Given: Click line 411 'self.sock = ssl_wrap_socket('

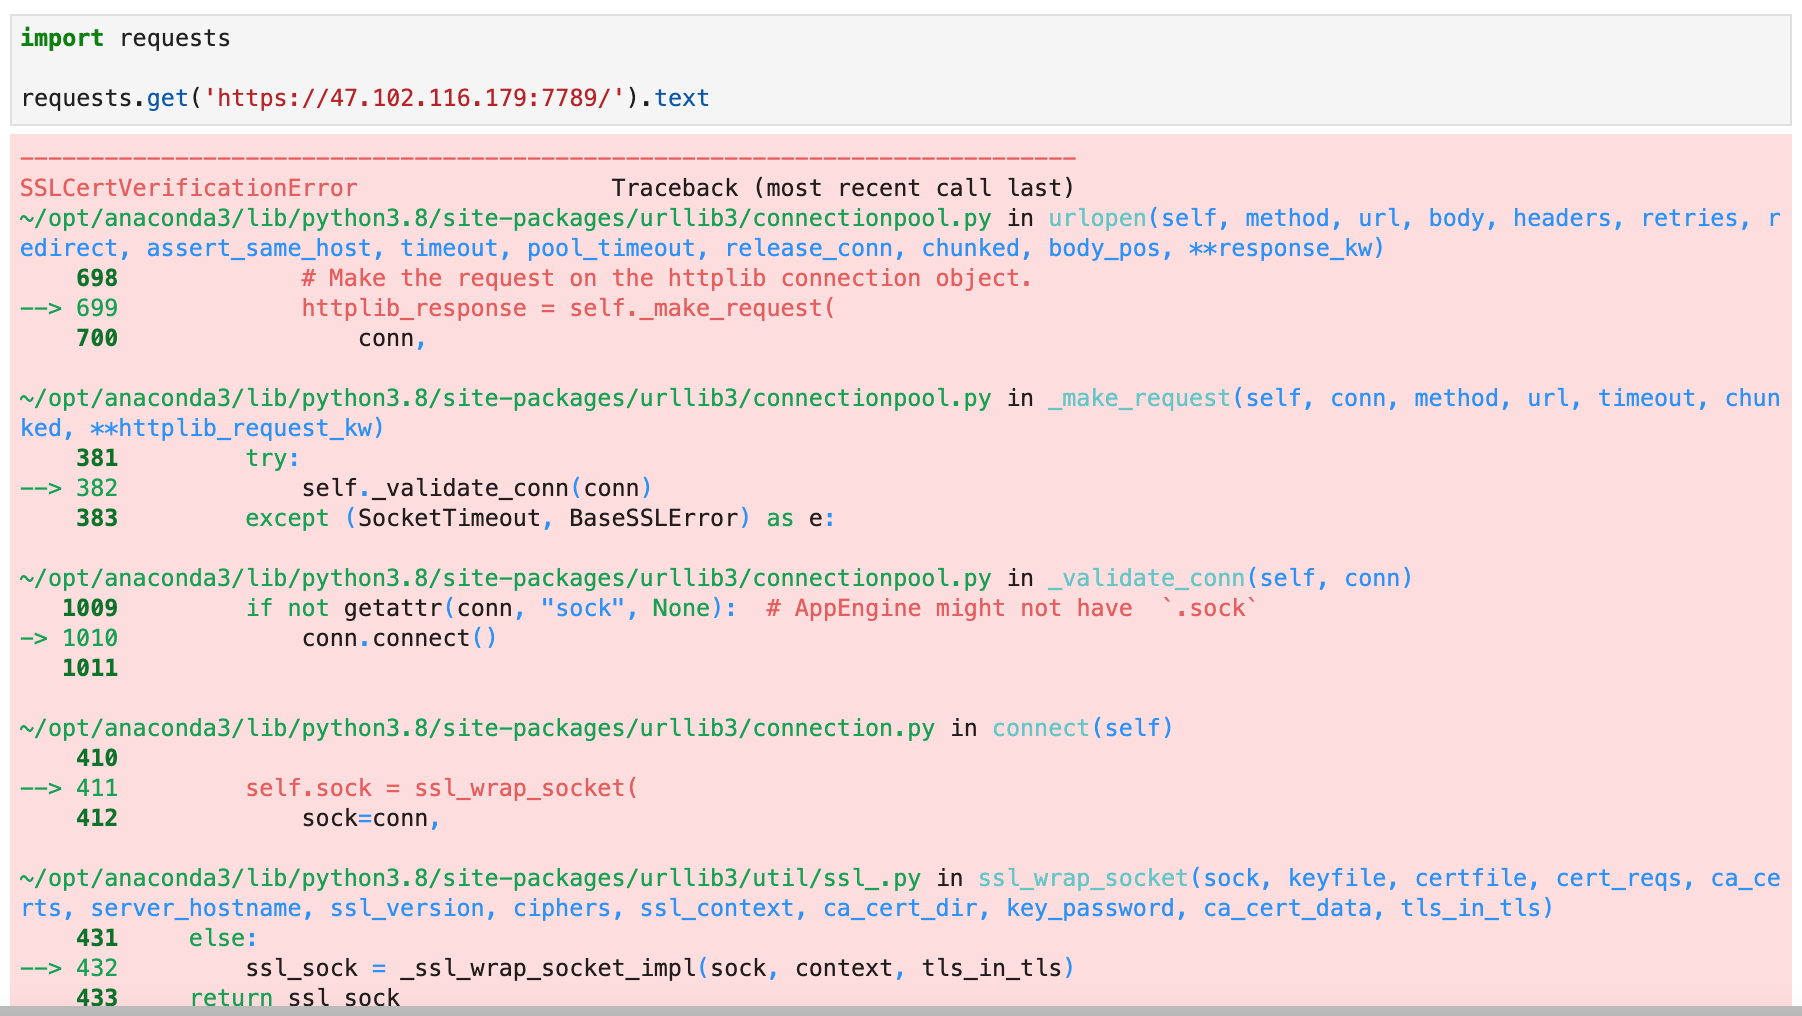Looking at the screenshot, I should click(441, 788).
